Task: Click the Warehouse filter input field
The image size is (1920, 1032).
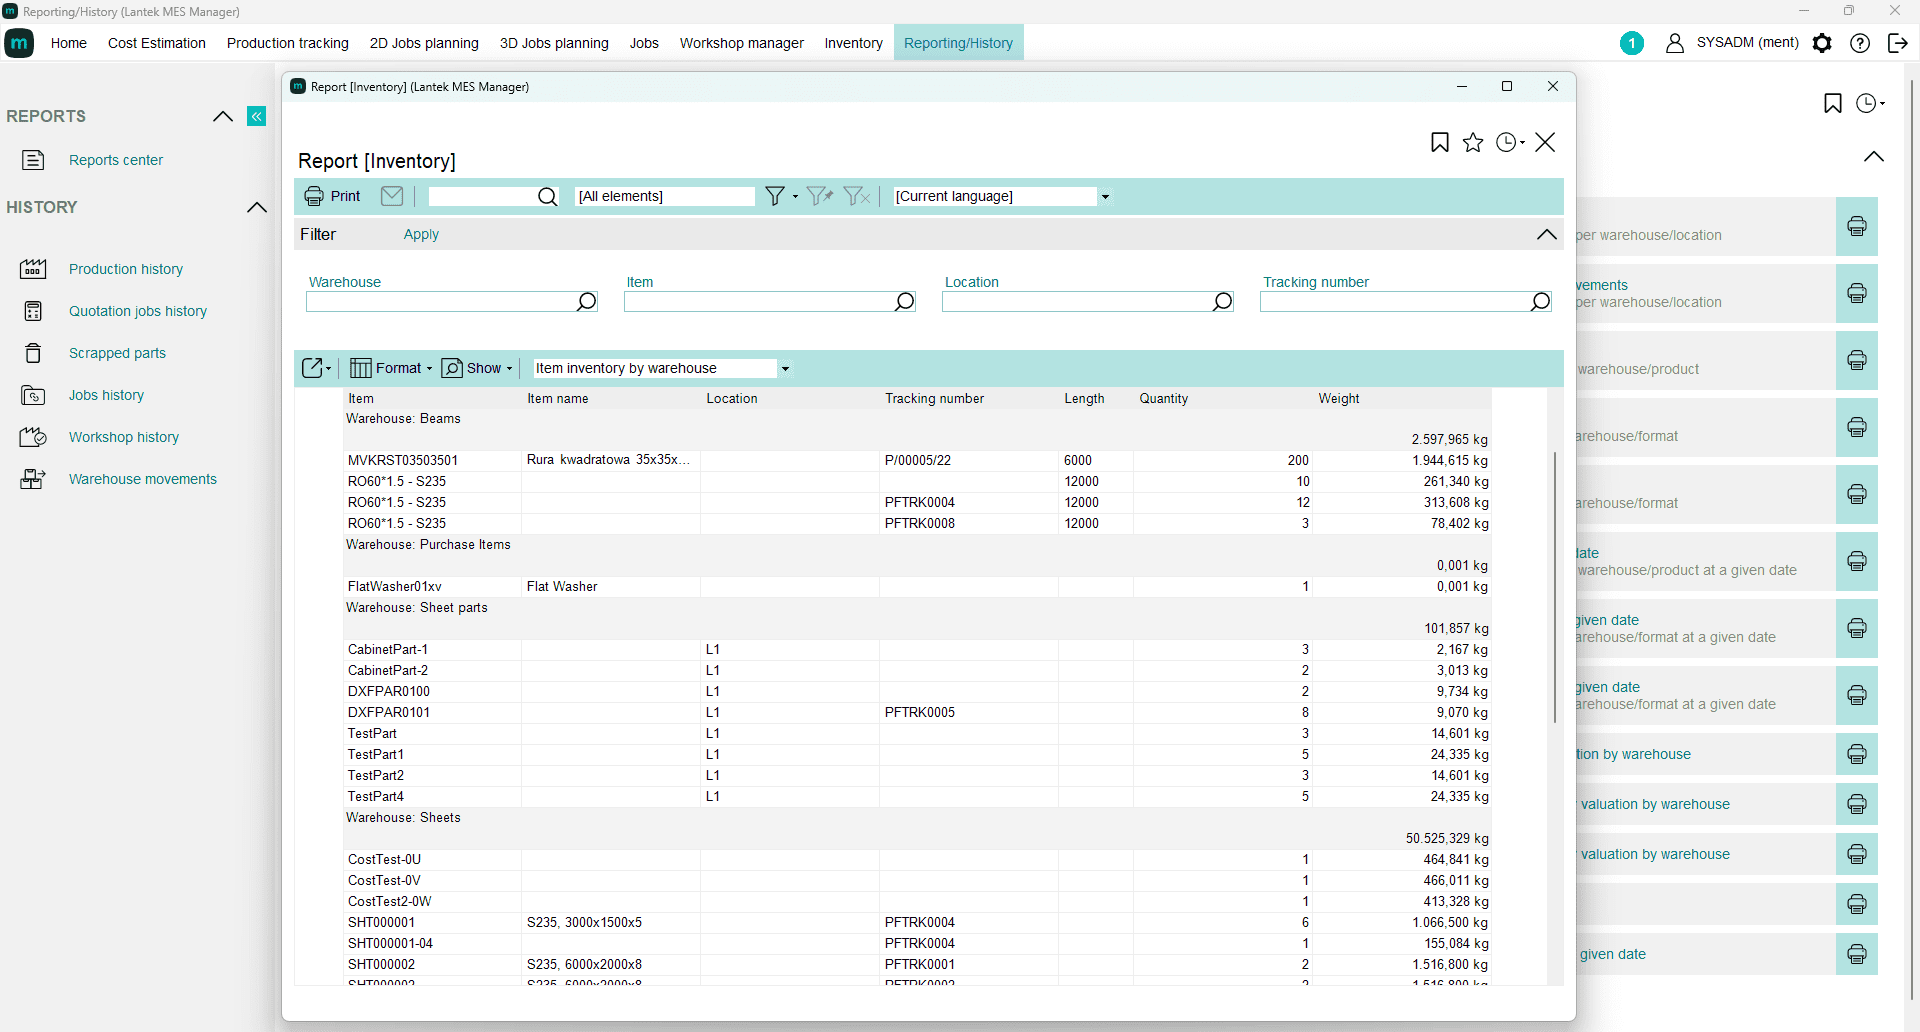Action: coord(440,302)
